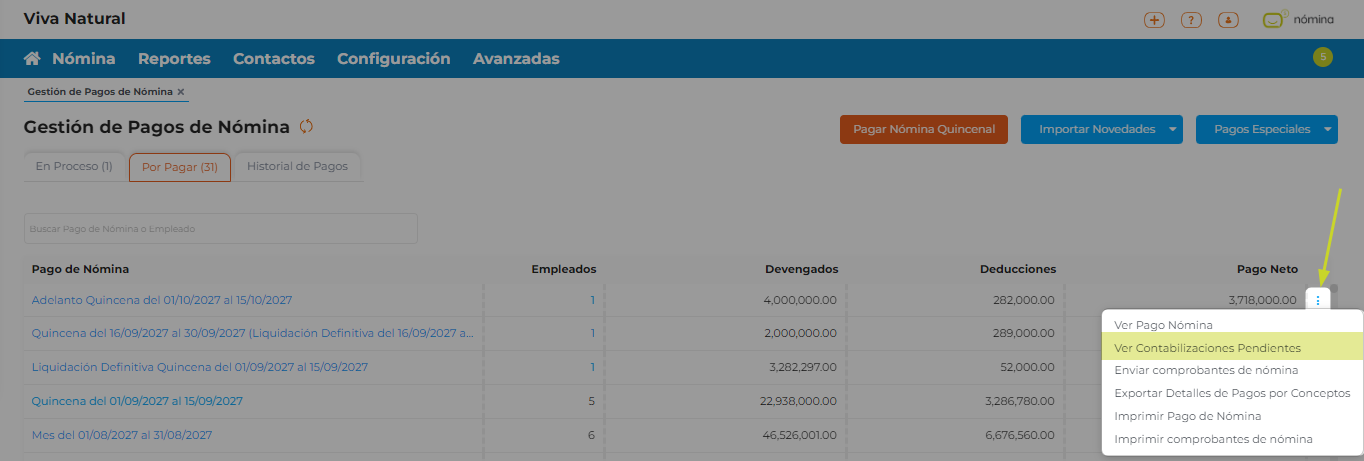Close the Gestión de Pagos de Nómina tab

[x=181, y=92]
